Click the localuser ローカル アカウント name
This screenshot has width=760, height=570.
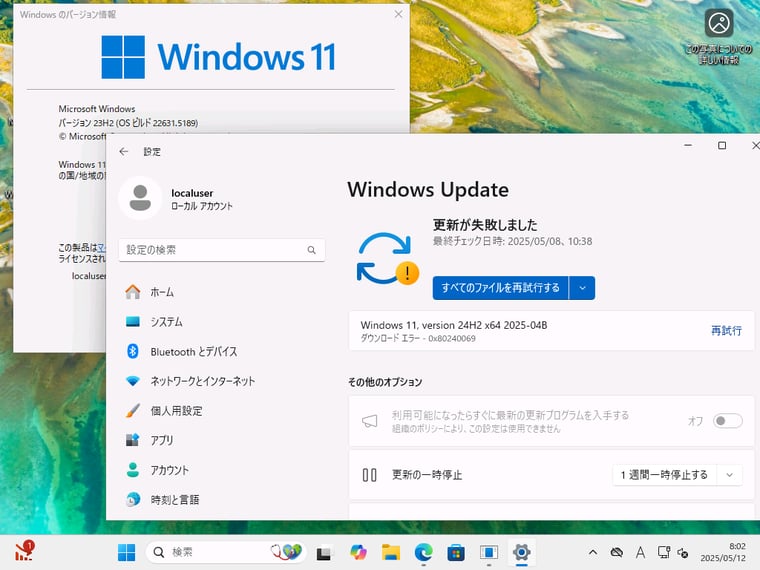pos(202,199)
